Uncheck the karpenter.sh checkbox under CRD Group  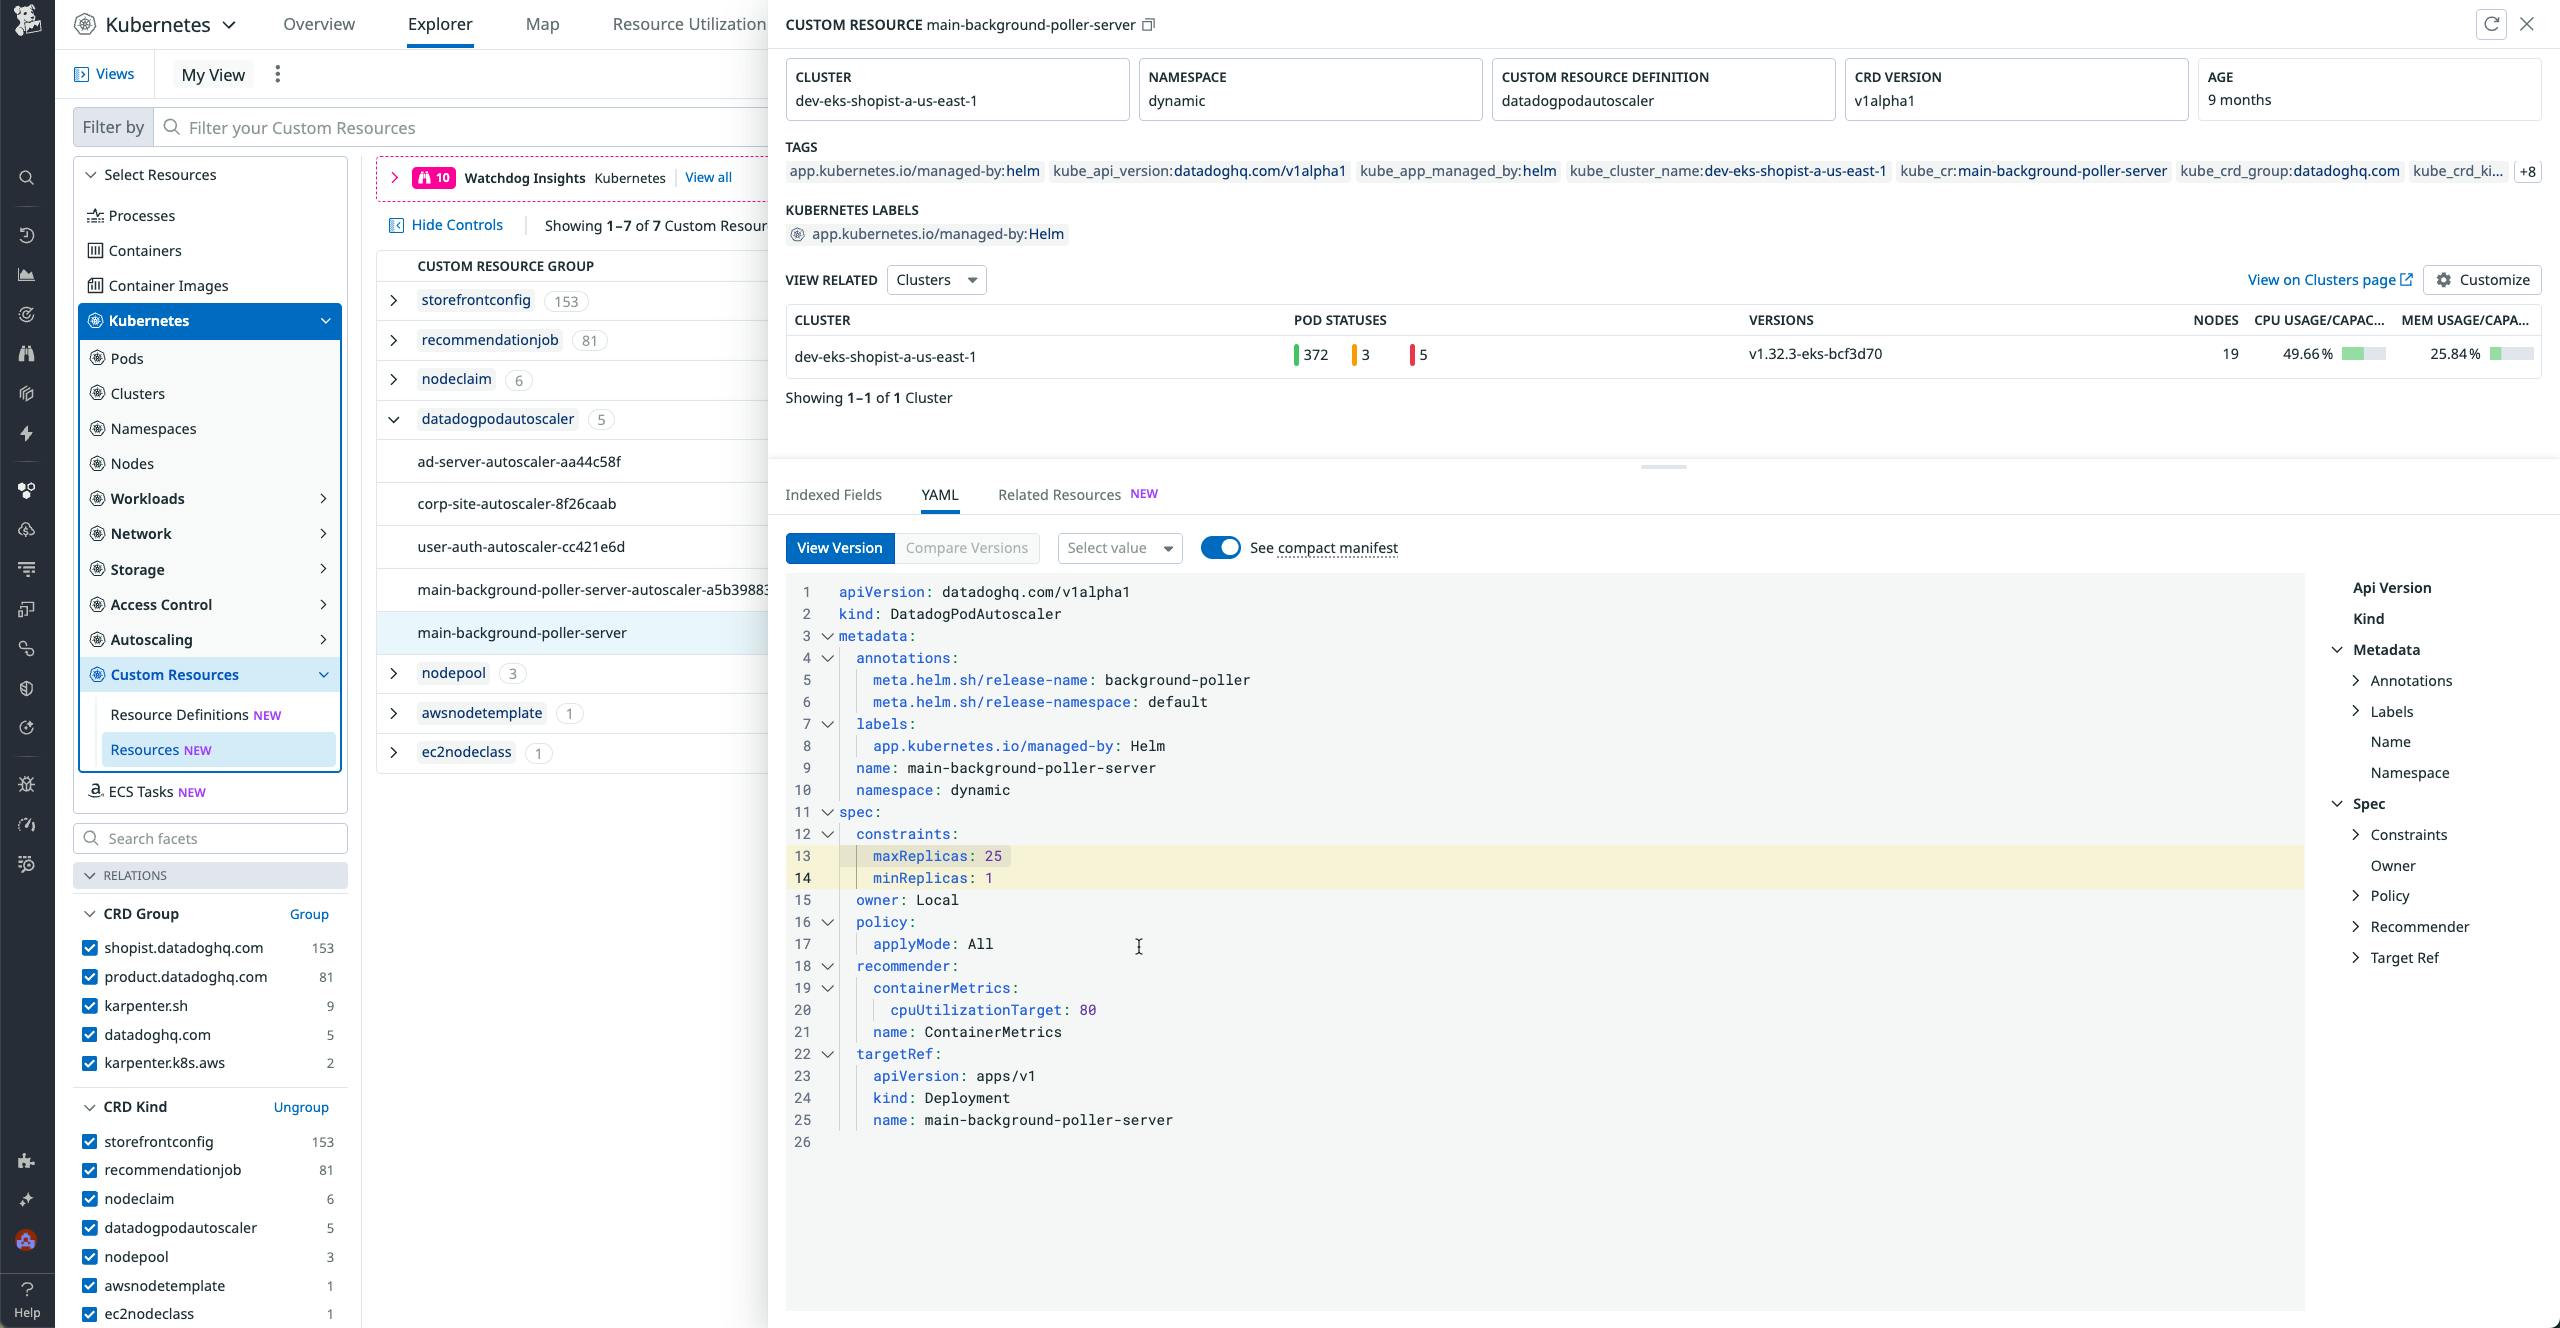pos(90,1006)
